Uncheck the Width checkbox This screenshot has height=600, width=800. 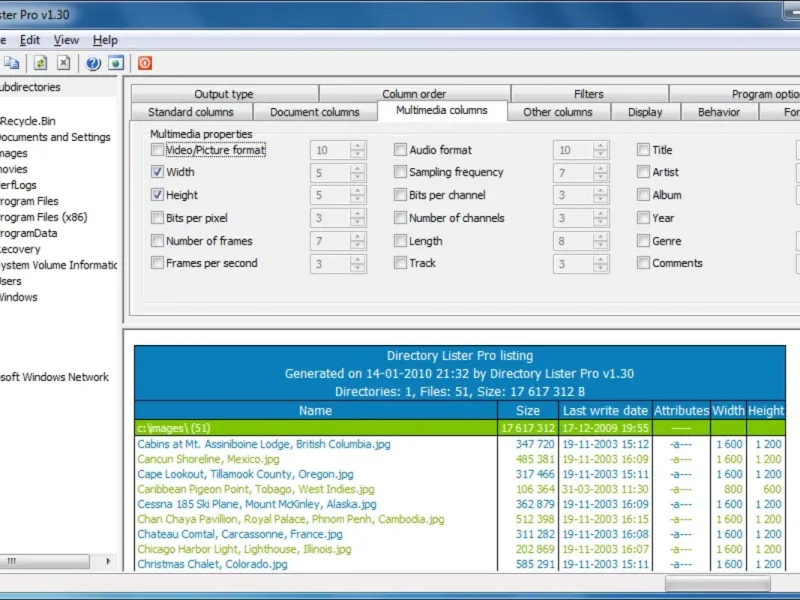tap(157, 172)
